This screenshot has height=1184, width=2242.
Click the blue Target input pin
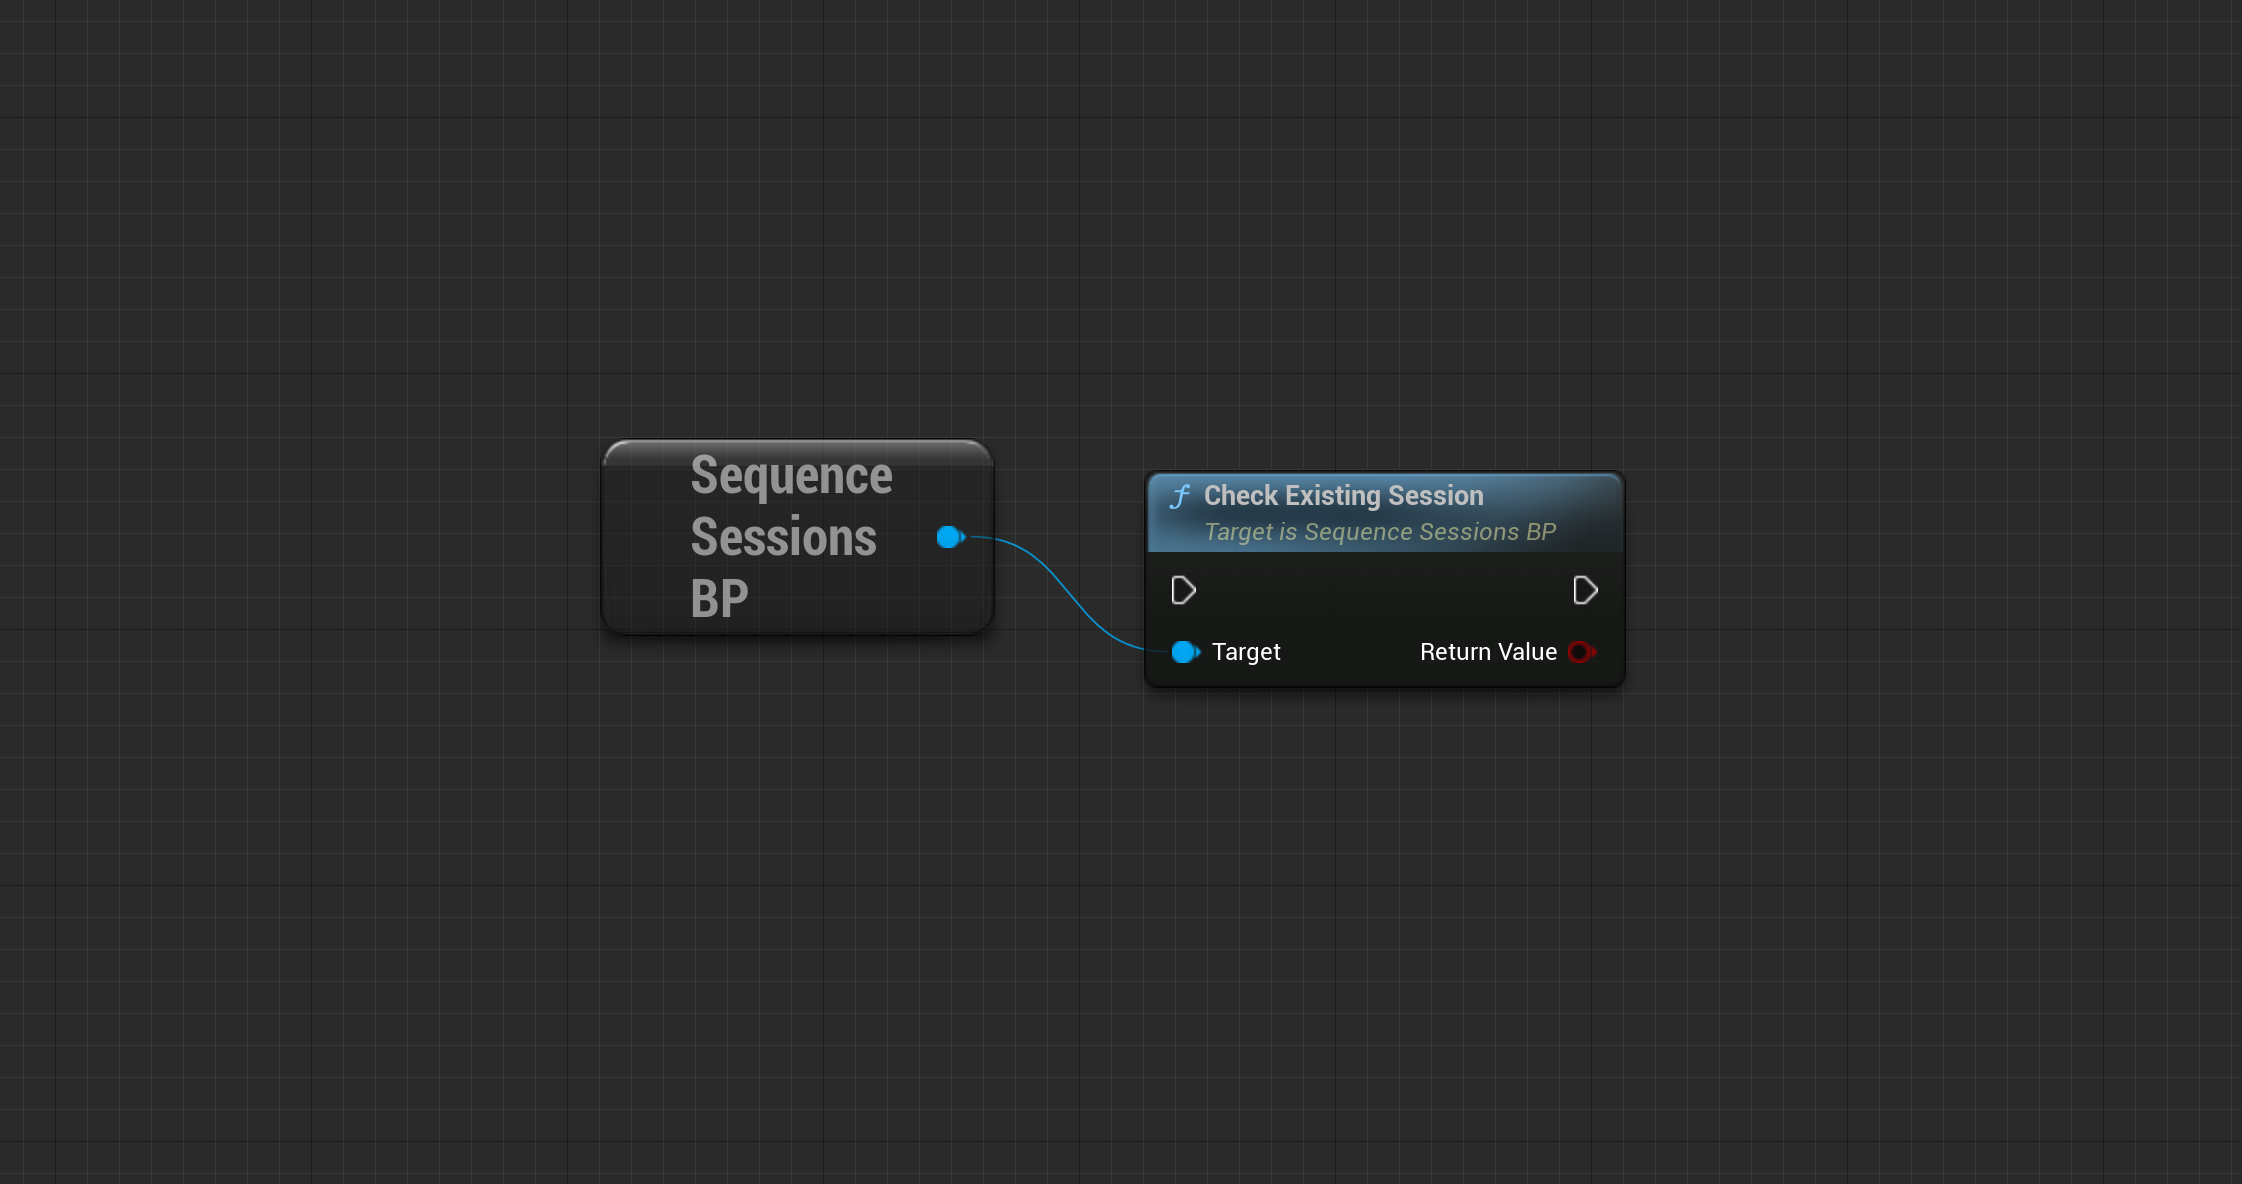[1185, 652]
